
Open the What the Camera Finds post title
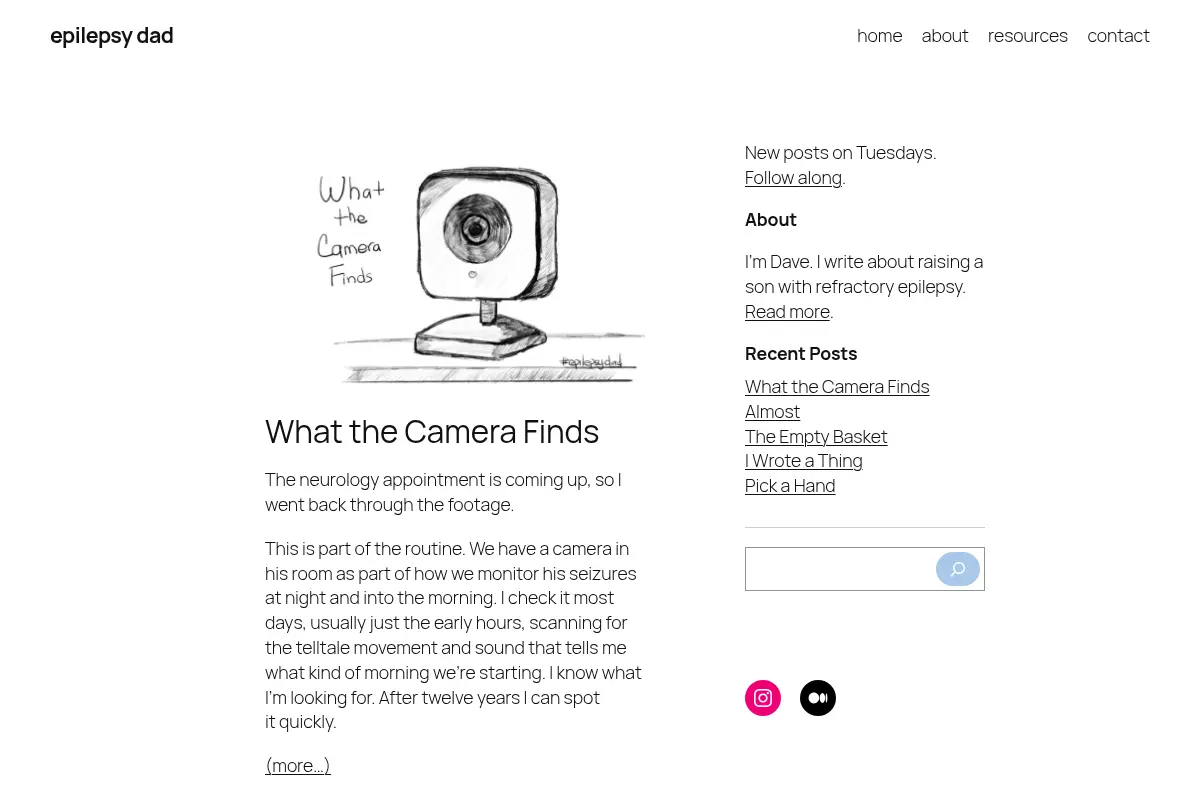point(432,432)
